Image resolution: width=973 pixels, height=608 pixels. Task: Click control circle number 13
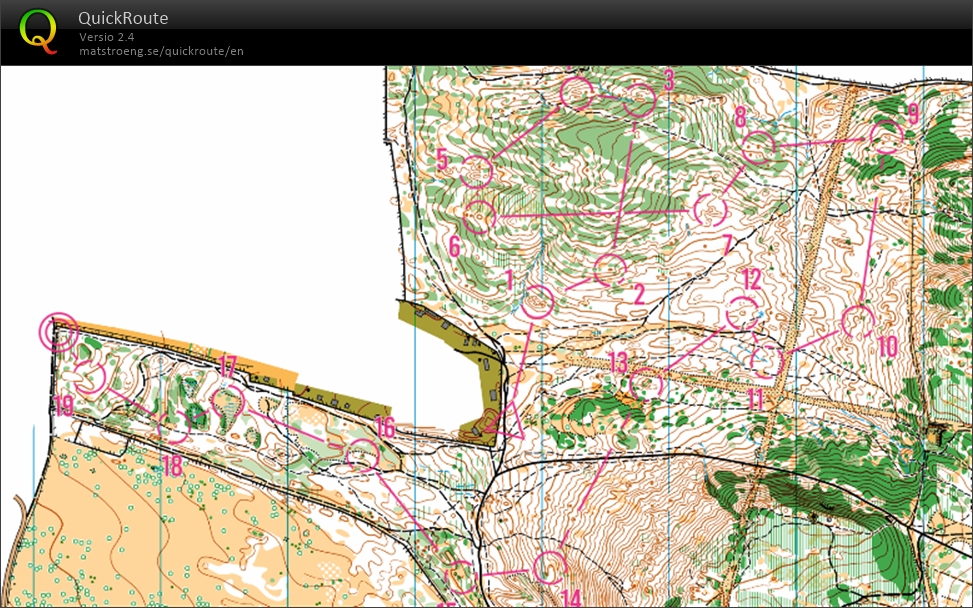[x=647, y=384]
